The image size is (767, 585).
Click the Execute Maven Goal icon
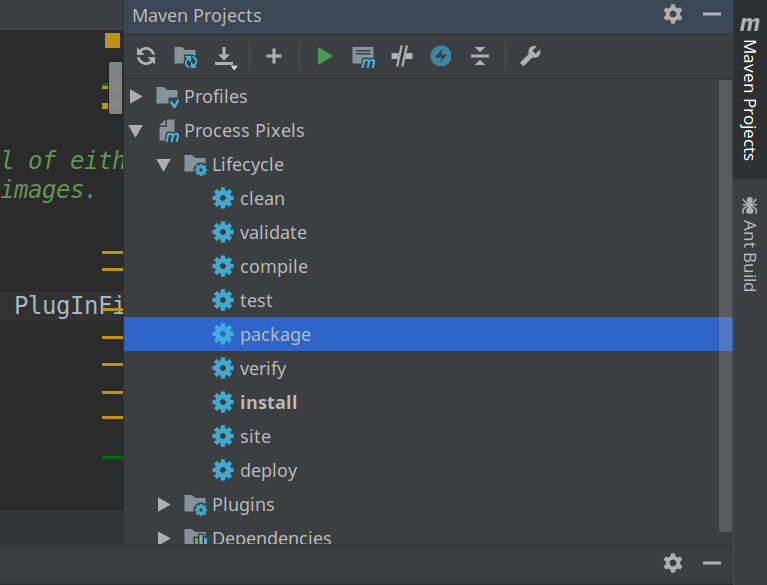[x=363, y=57]
